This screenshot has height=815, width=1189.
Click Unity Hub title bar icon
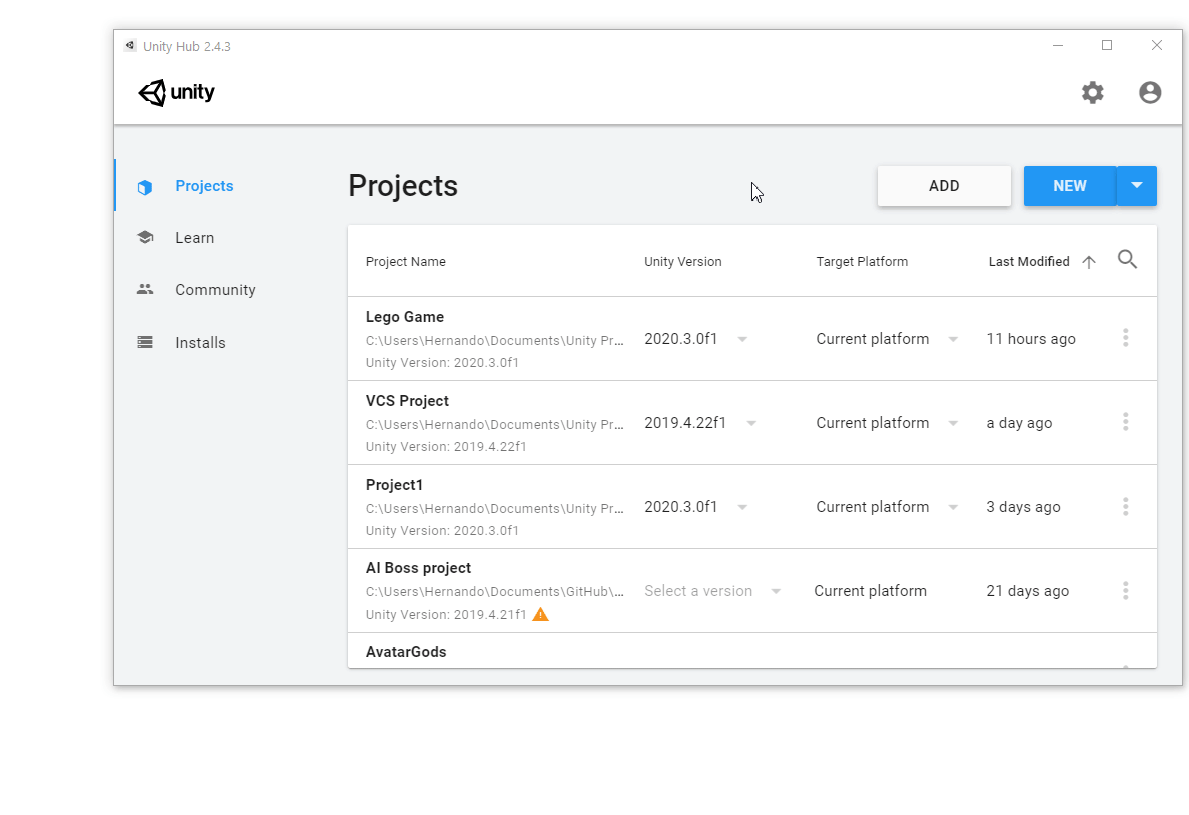pos(130,45)
